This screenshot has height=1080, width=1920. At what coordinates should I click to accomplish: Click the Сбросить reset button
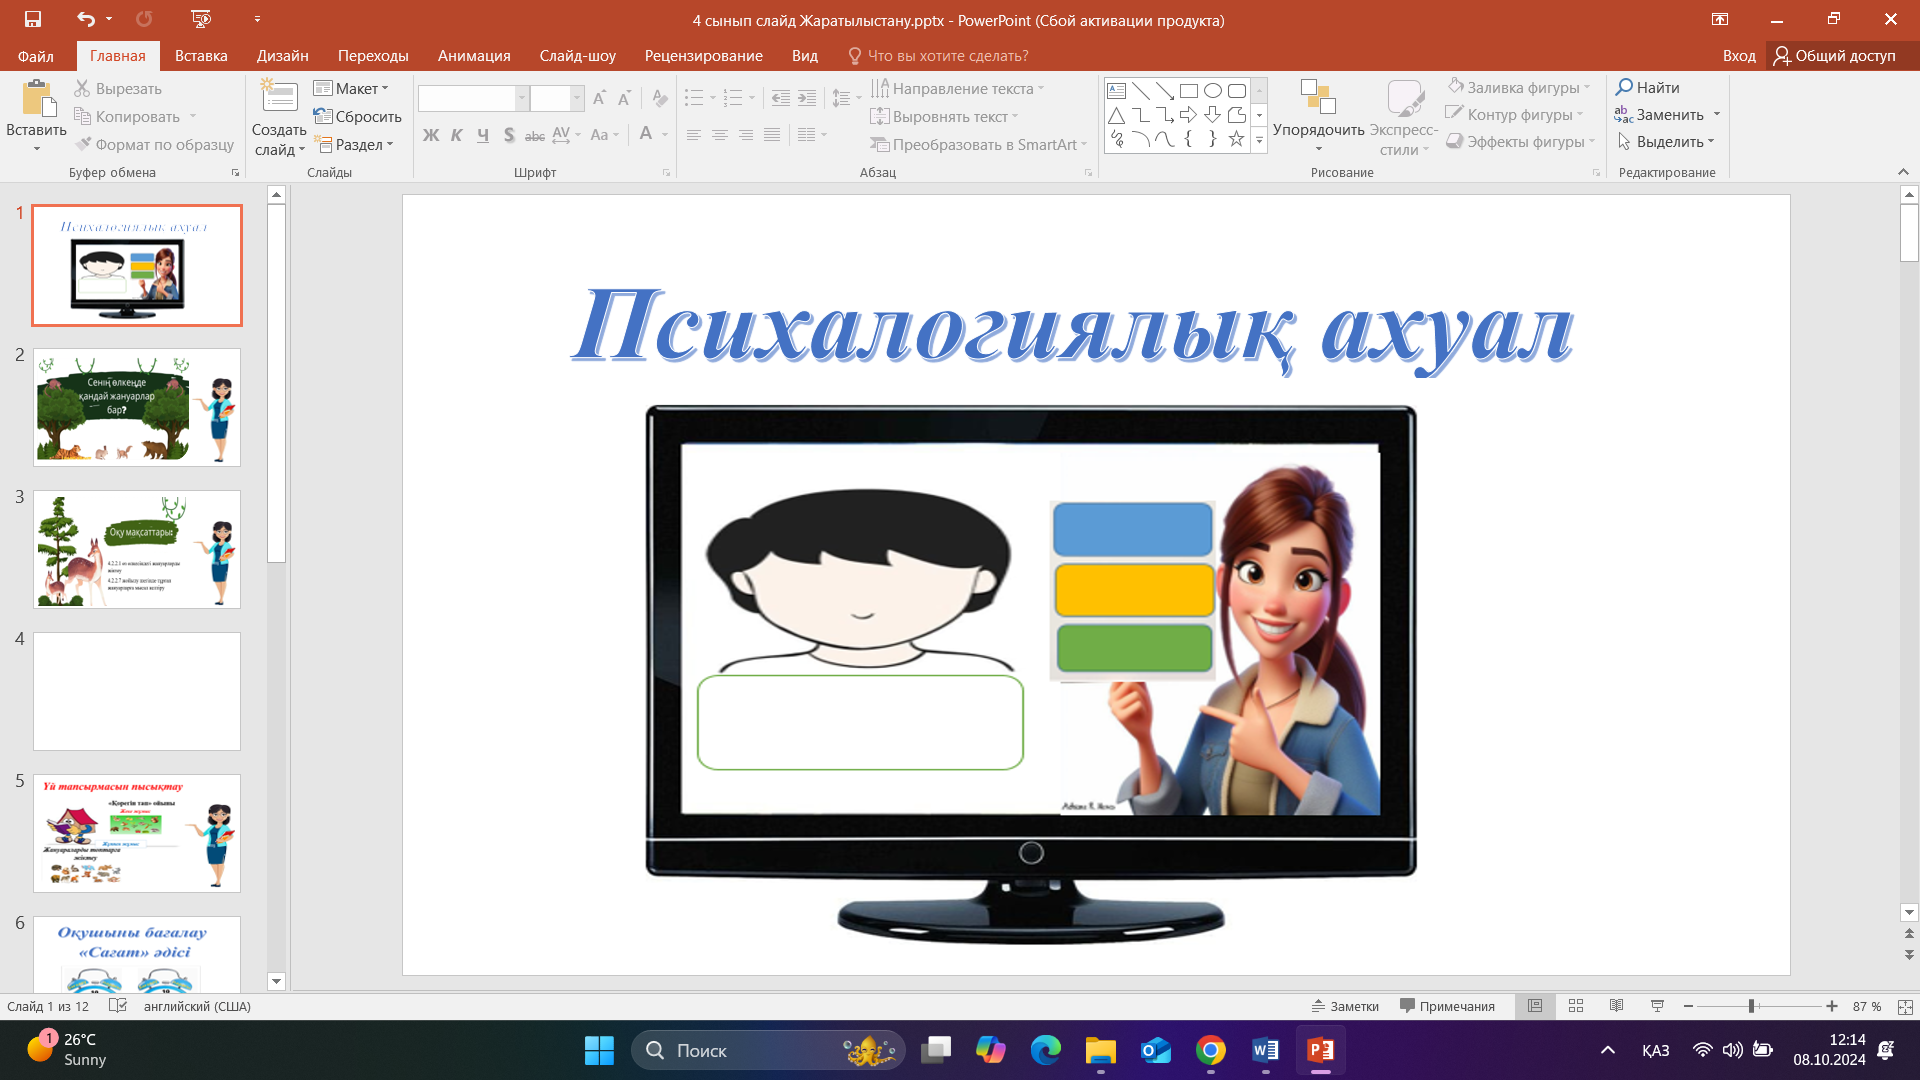pyautogui.click(x=357, y=117)
